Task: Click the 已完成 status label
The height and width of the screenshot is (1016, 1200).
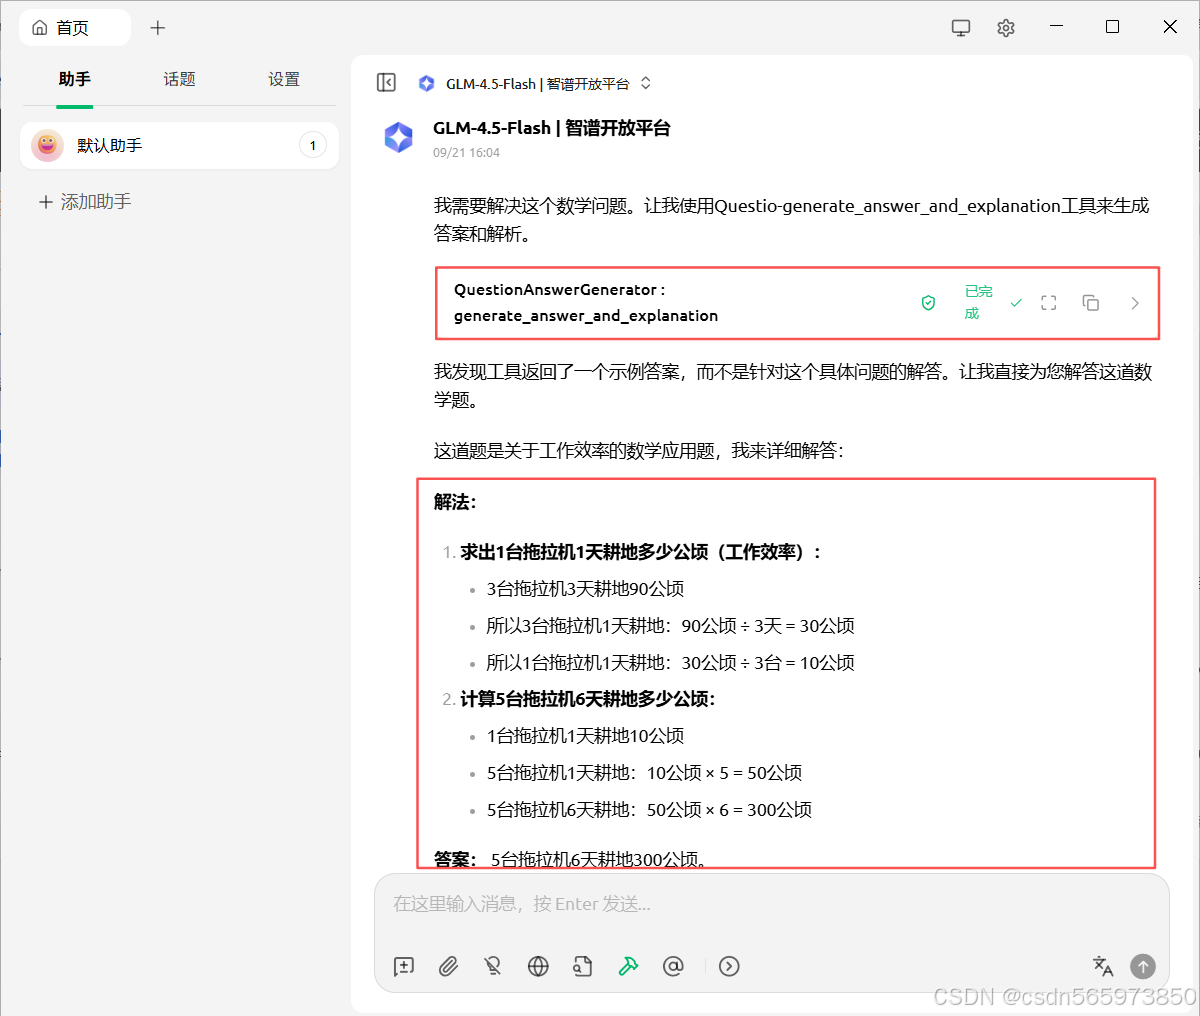Action: (978, 302)
